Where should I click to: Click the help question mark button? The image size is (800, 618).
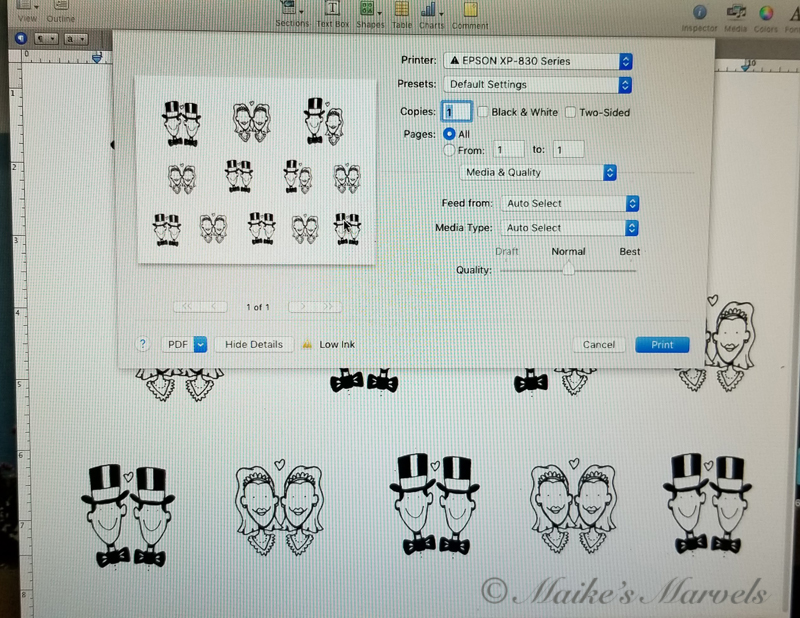pos(143,344)
